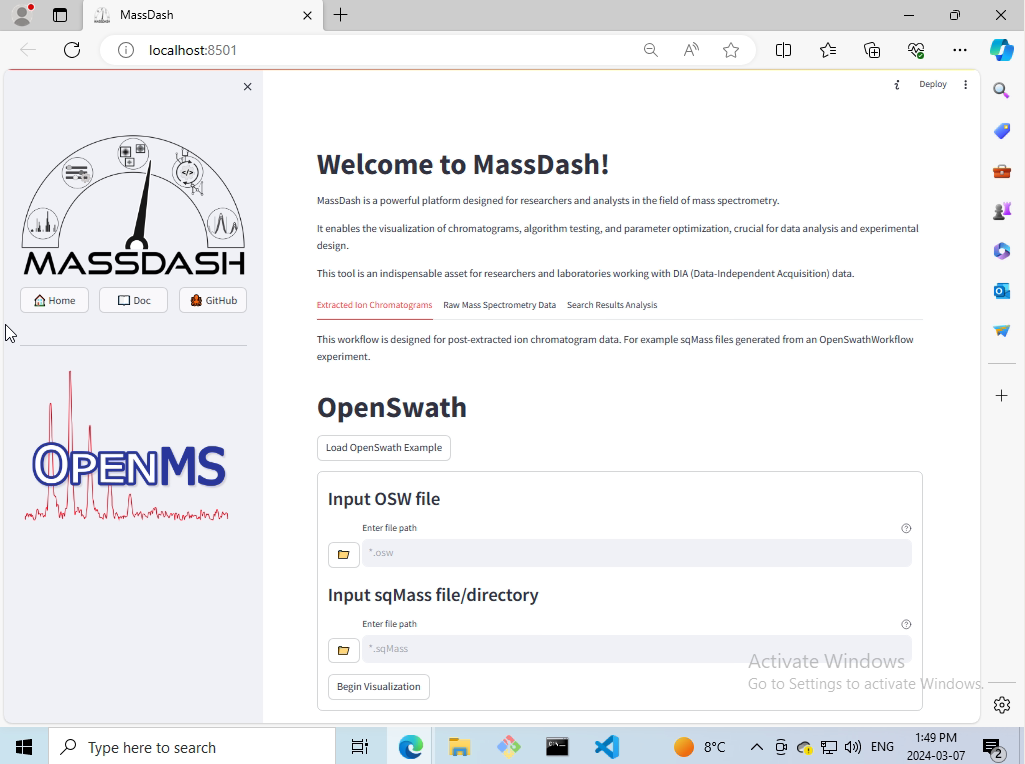
Task: Open Edge sidebar settings gear
Action: pyautogui.click(x=1001, y=705)
